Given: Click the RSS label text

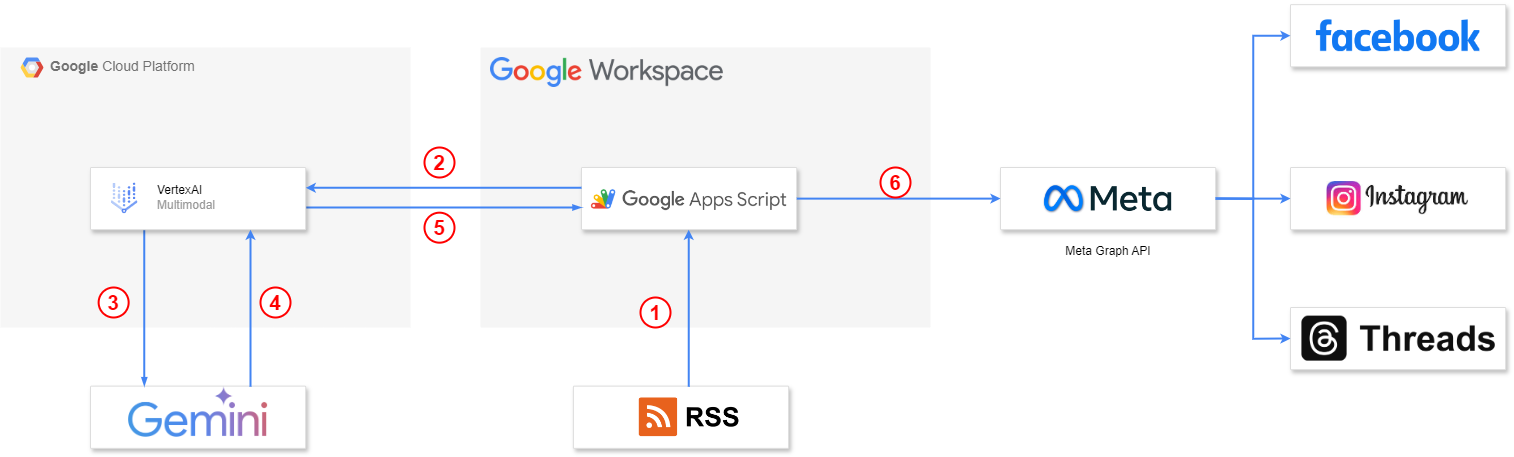Looking at the screenshot, I should pos(712,417).
